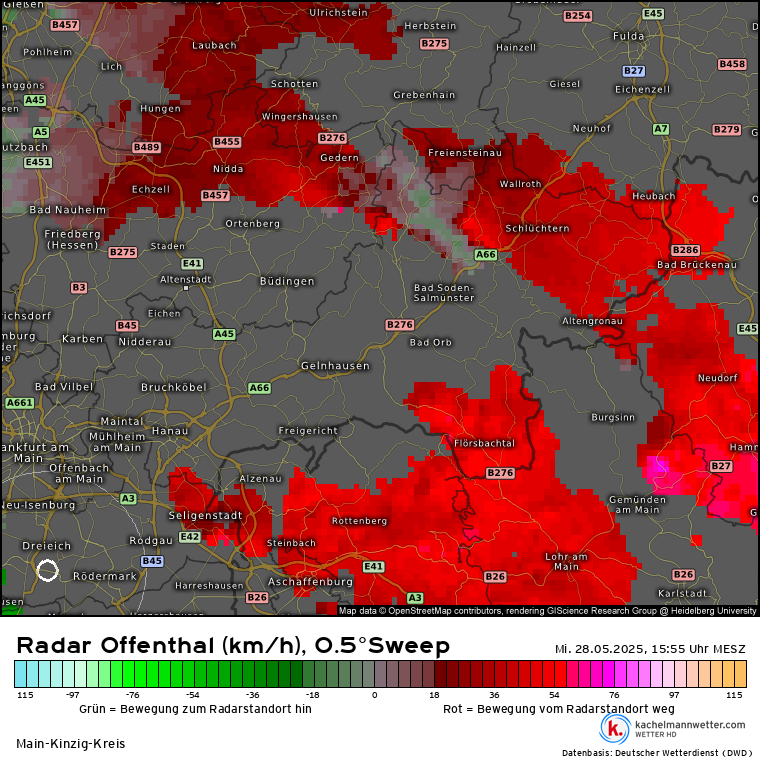Viewport: 760px width, 760px height.
Task: Click the kachelmannwetter logo icon
Action: coord(615,728)
